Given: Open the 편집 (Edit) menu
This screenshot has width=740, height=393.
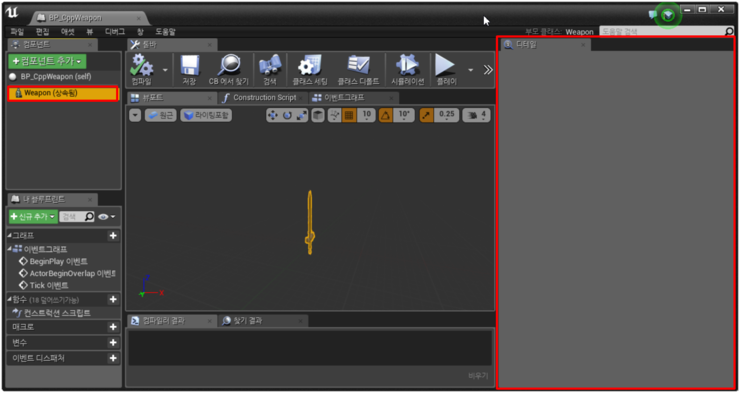Looking at the screenshot, I should (x=42, y=32).
